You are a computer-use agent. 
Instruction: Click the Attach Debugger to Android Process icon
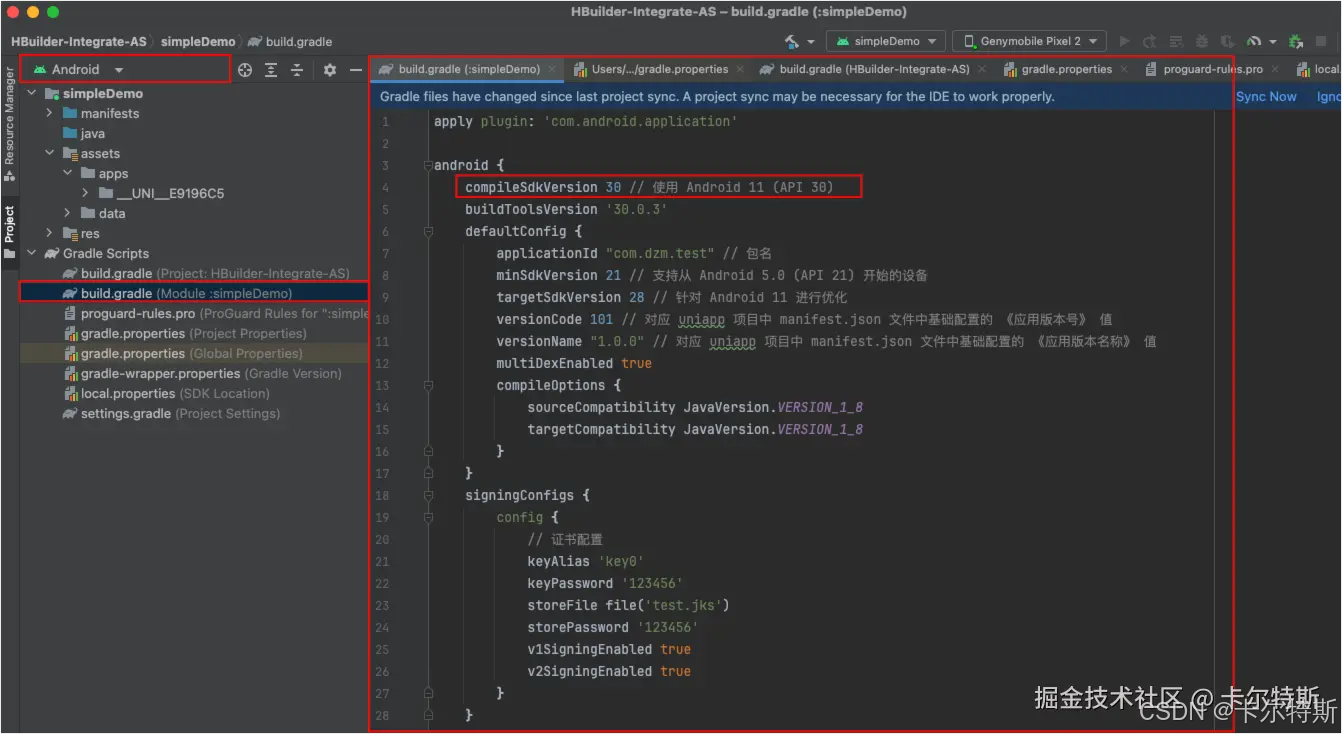coord(1296,41)
